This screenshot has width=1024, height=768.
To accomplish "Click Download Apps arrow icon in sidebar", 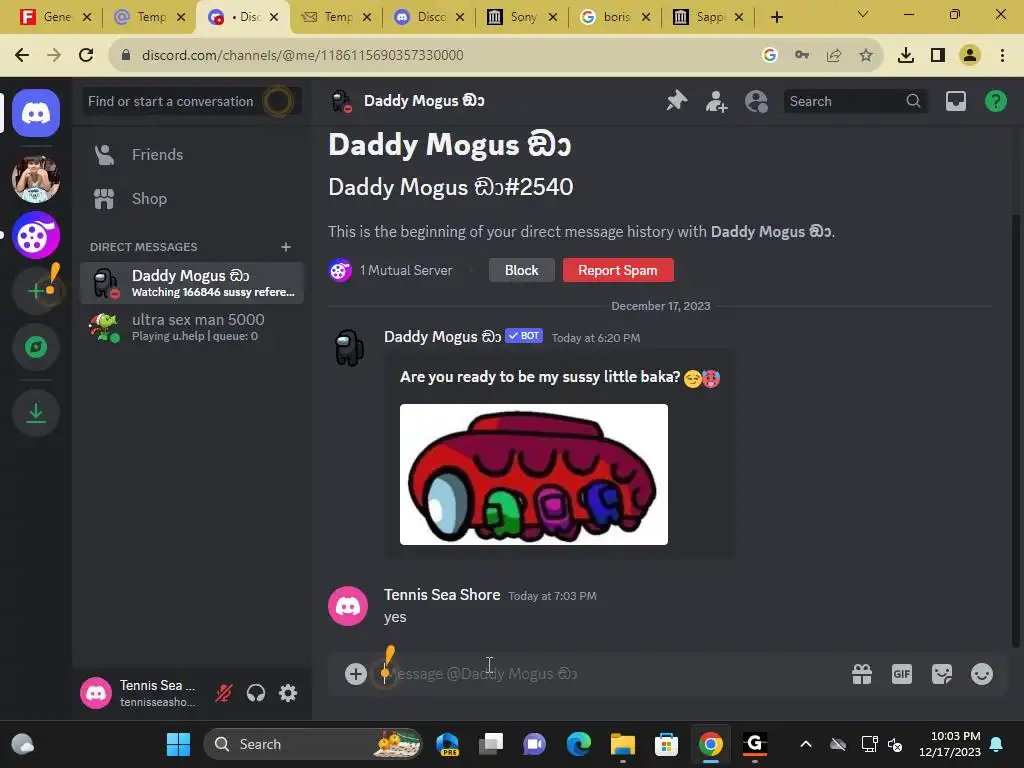I will tap(36, 413).
